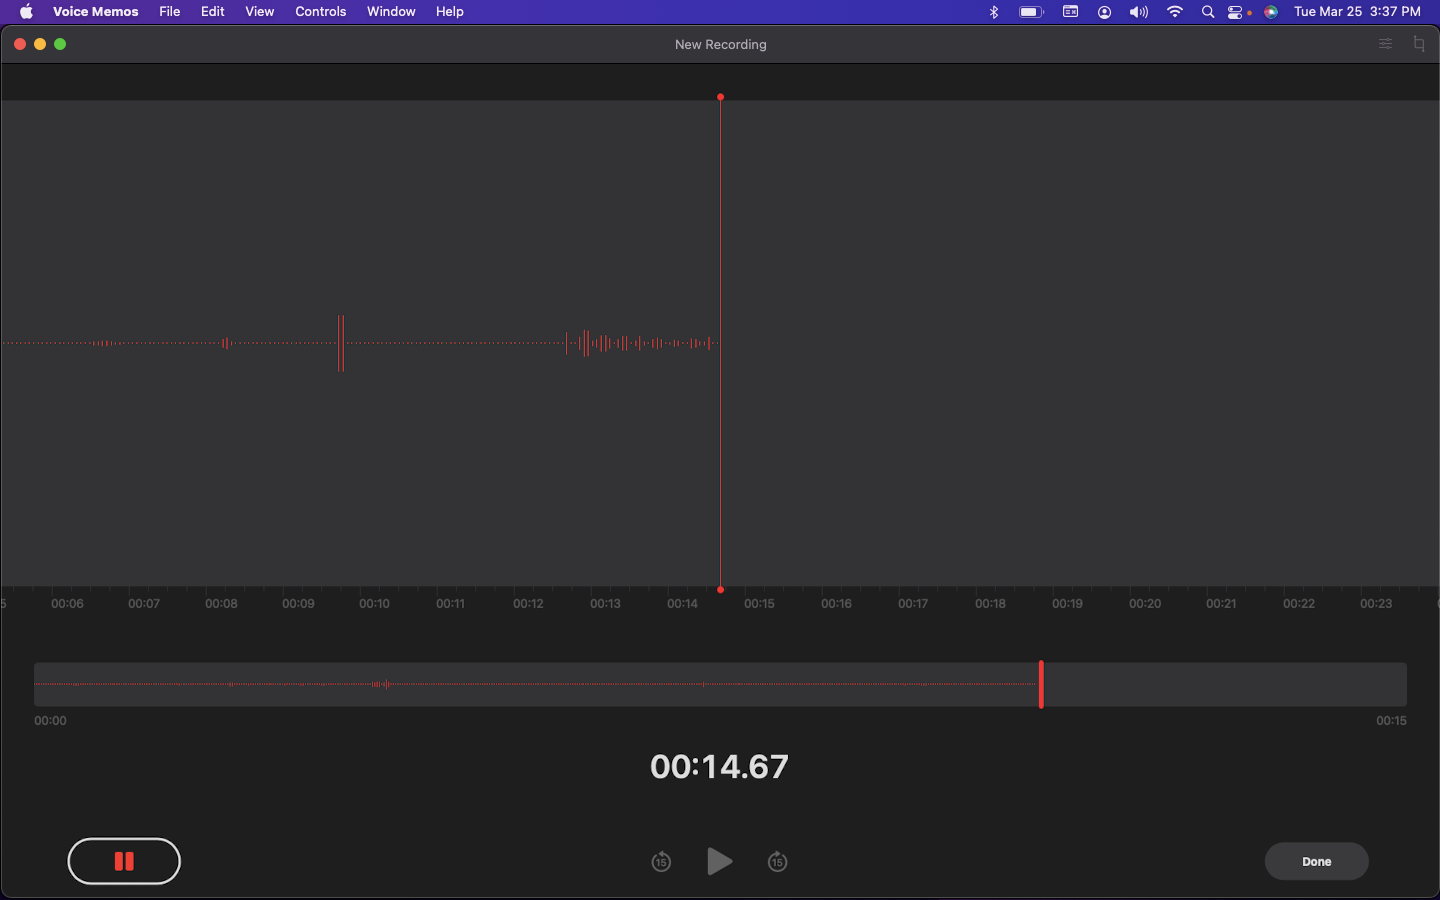Screen dimensions: 1440x900
Task: Skip forward 15 seconds
Action: [778, 861]
